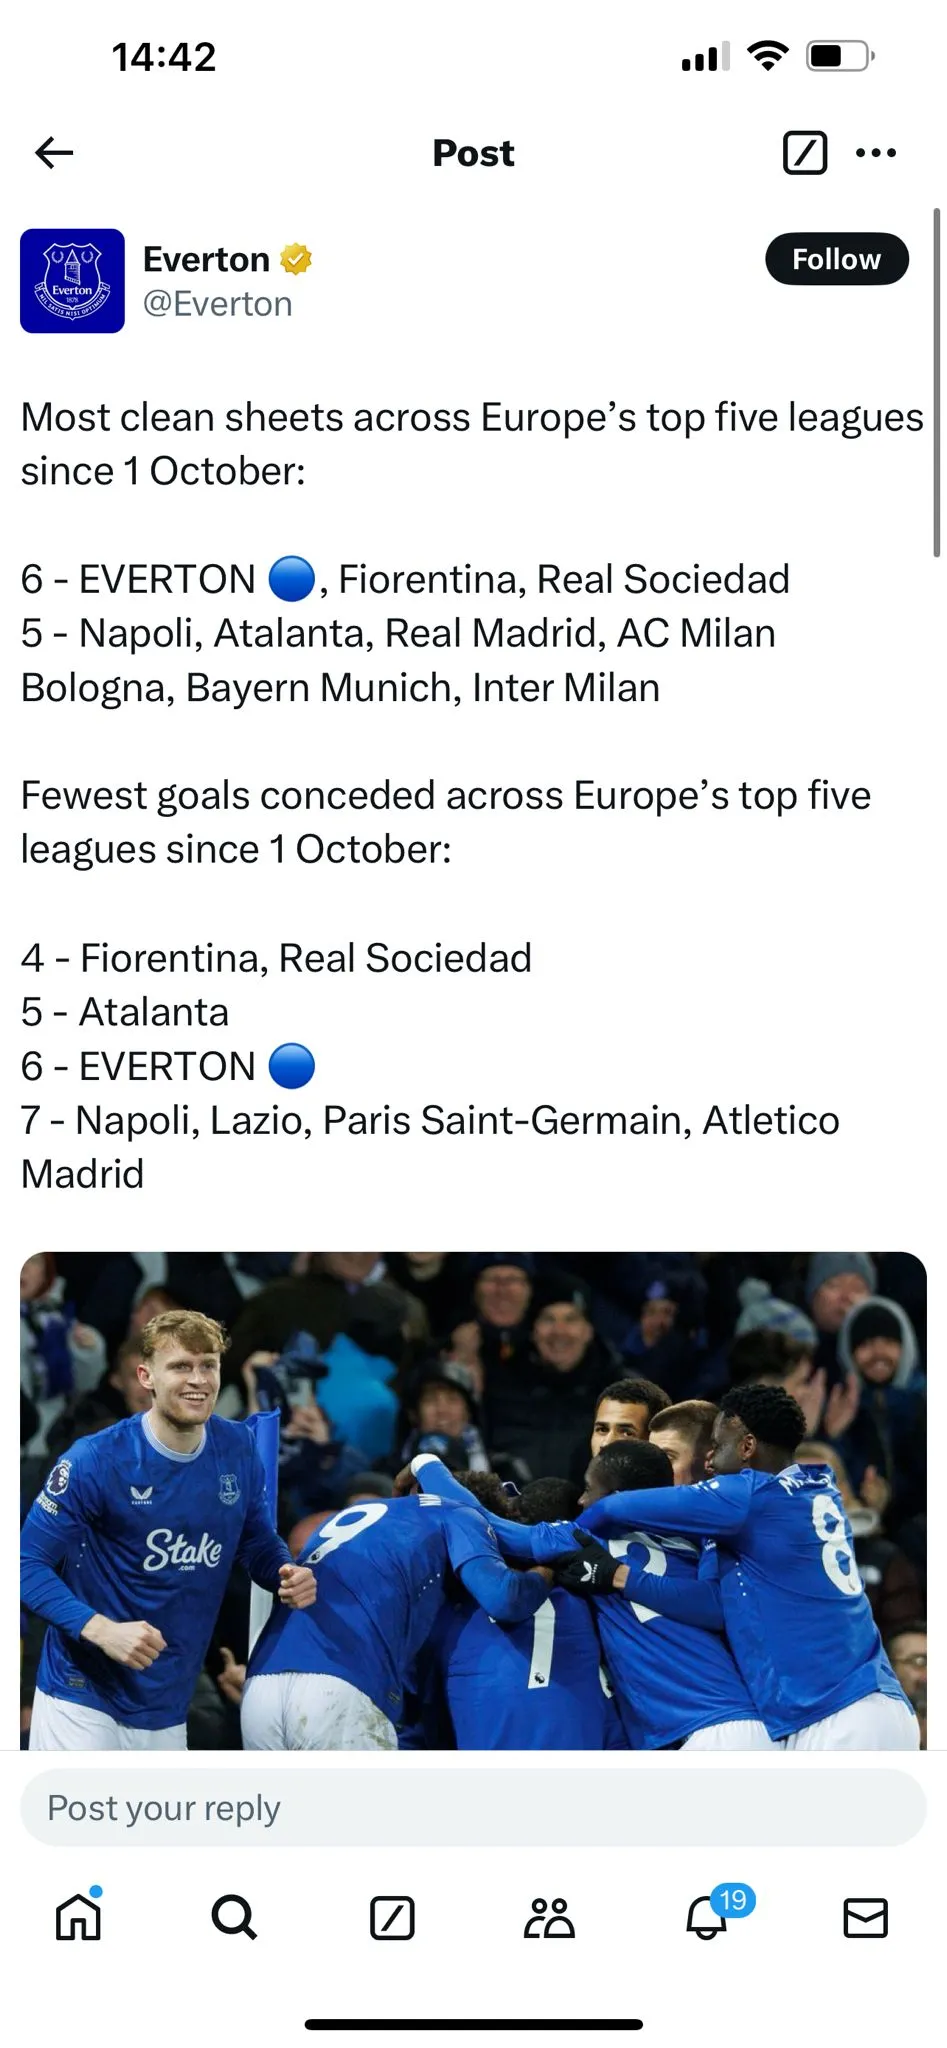This screenshot has width=947, height=2048.
Task: Open the Search tab
Action: tap(234, 1918)
